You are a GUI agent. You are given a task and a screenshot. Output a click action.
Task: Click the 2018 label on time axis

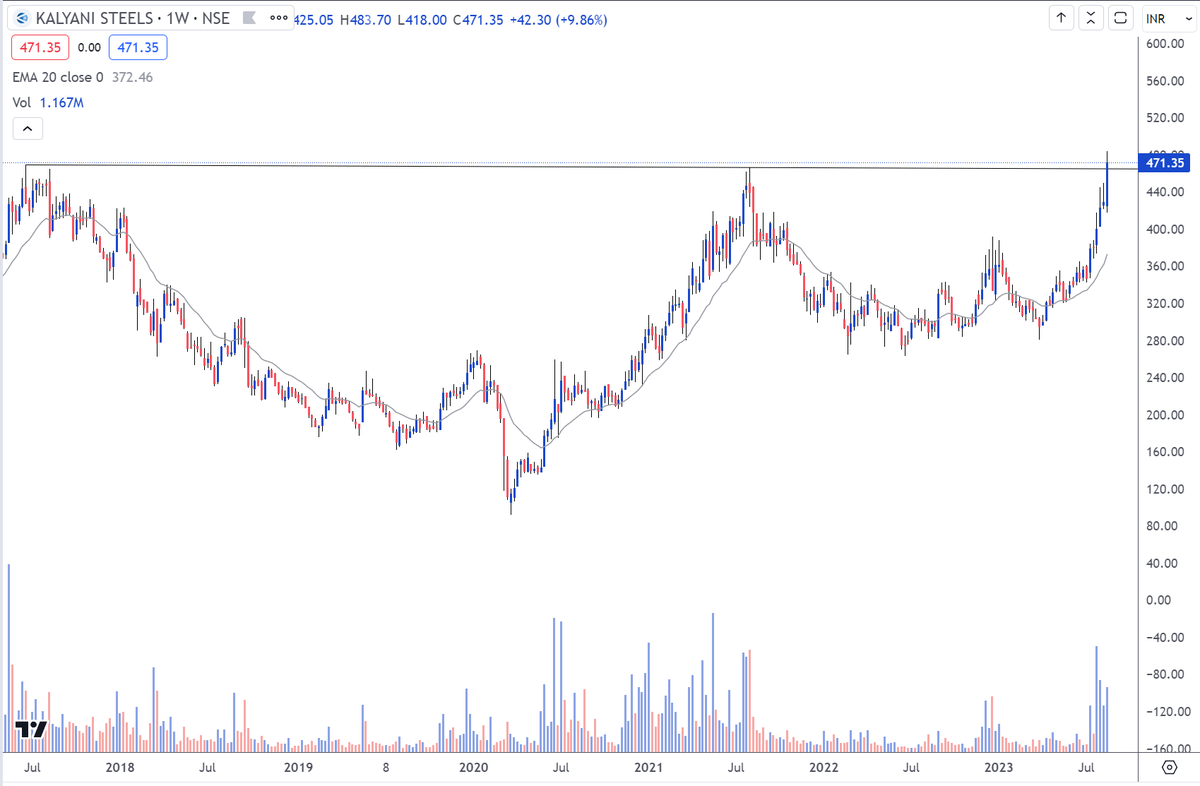point(120,768)
